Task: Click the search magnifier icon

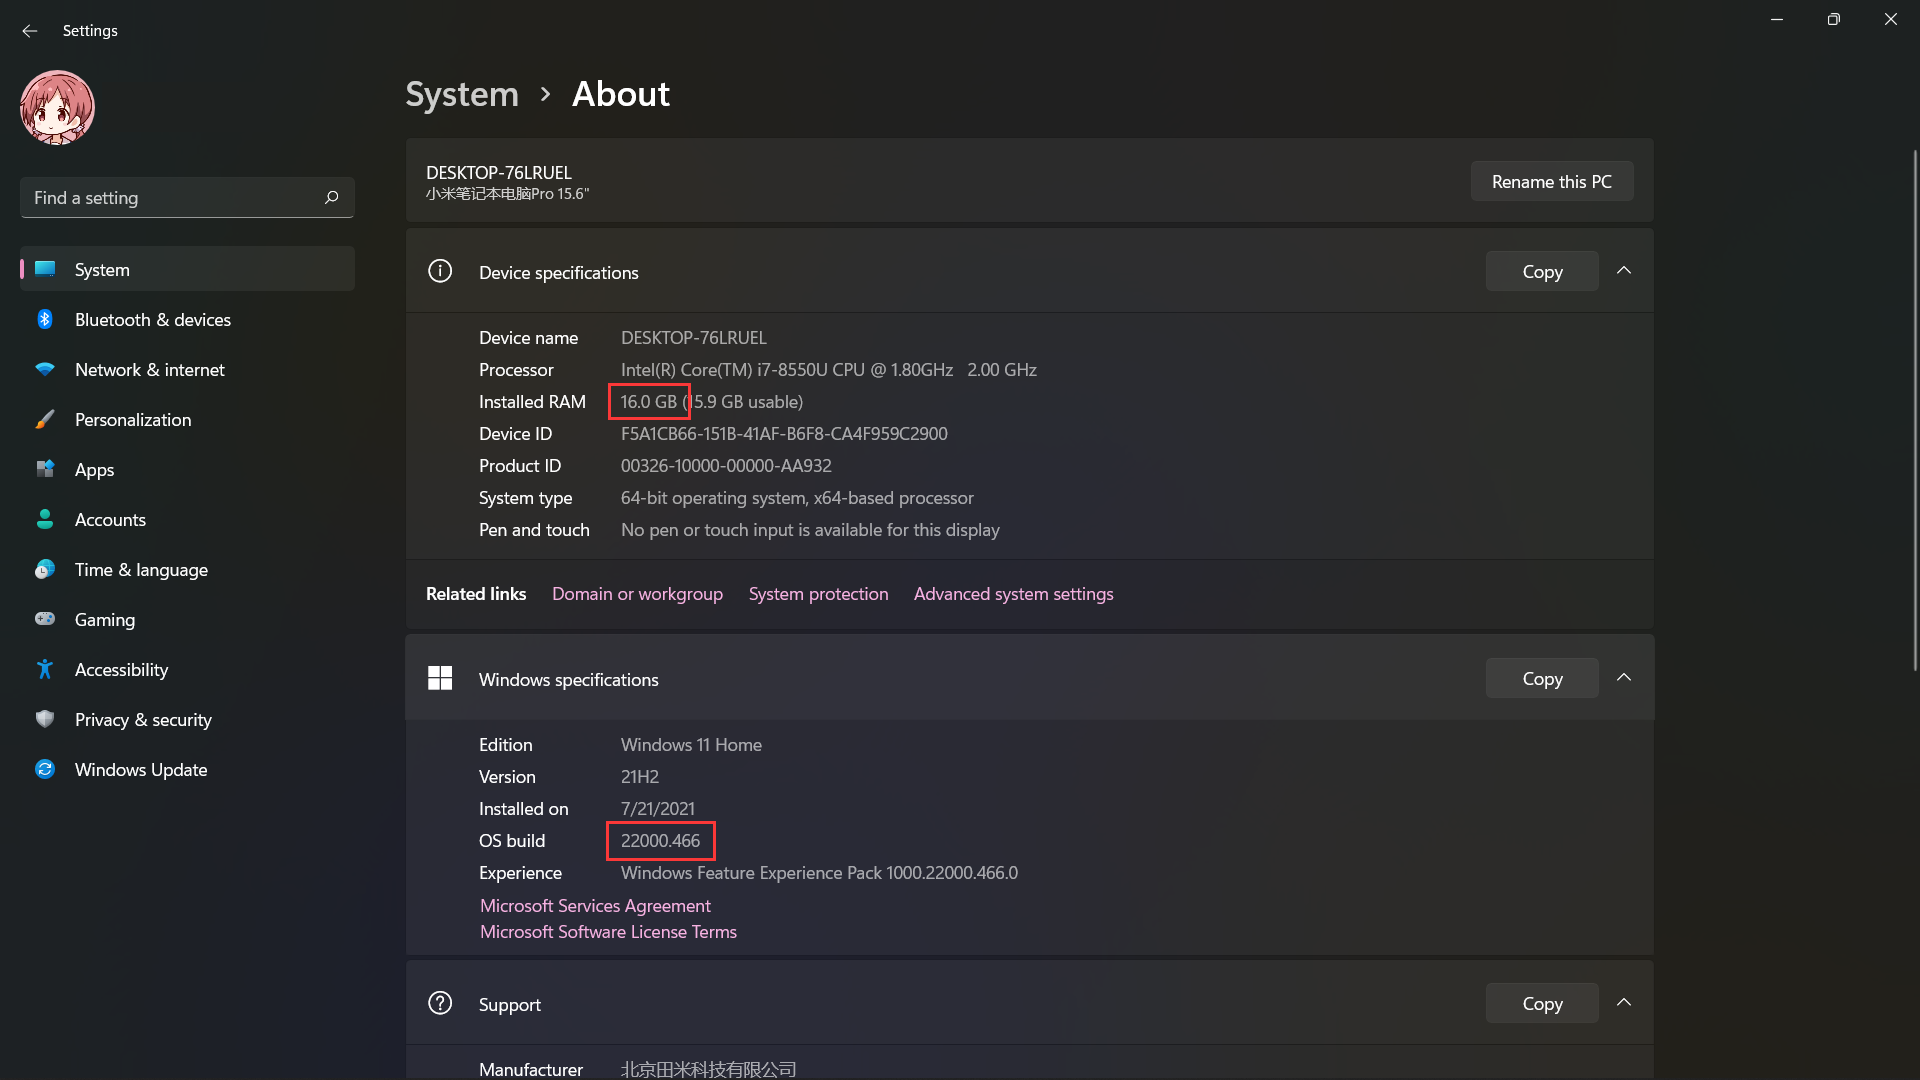Action: (x=332, y=198)
